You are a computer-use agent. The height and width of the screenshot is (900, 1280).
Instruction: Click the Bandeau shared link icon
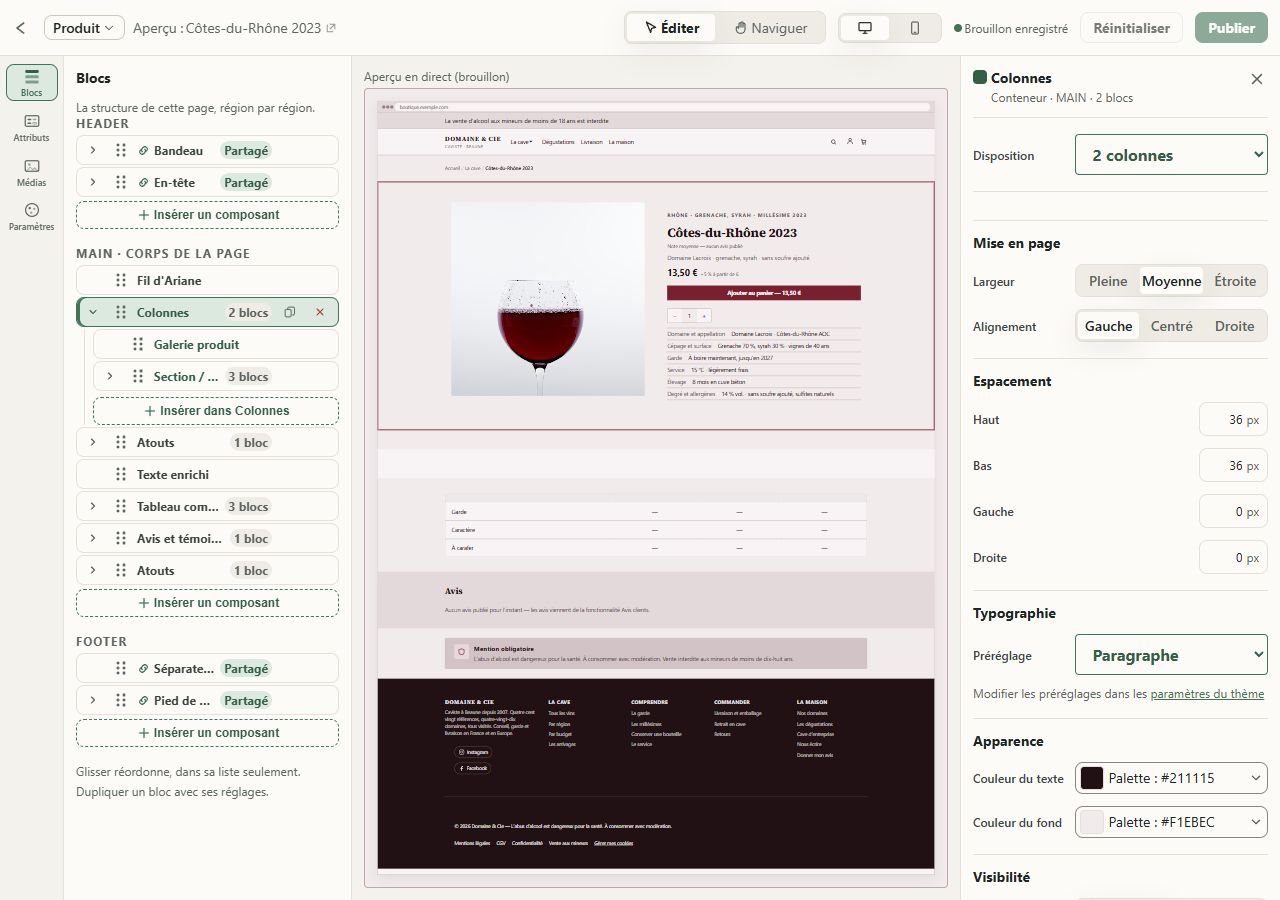coord(143,150)
